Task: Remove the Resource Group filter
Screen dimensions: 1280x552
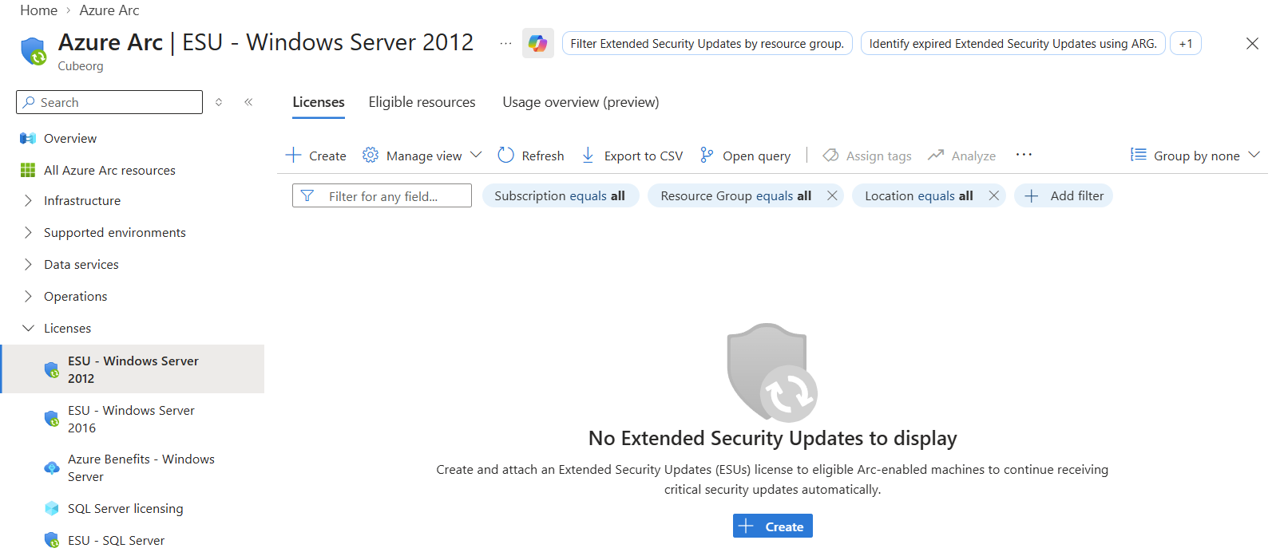Action: [x=832, y=196]
